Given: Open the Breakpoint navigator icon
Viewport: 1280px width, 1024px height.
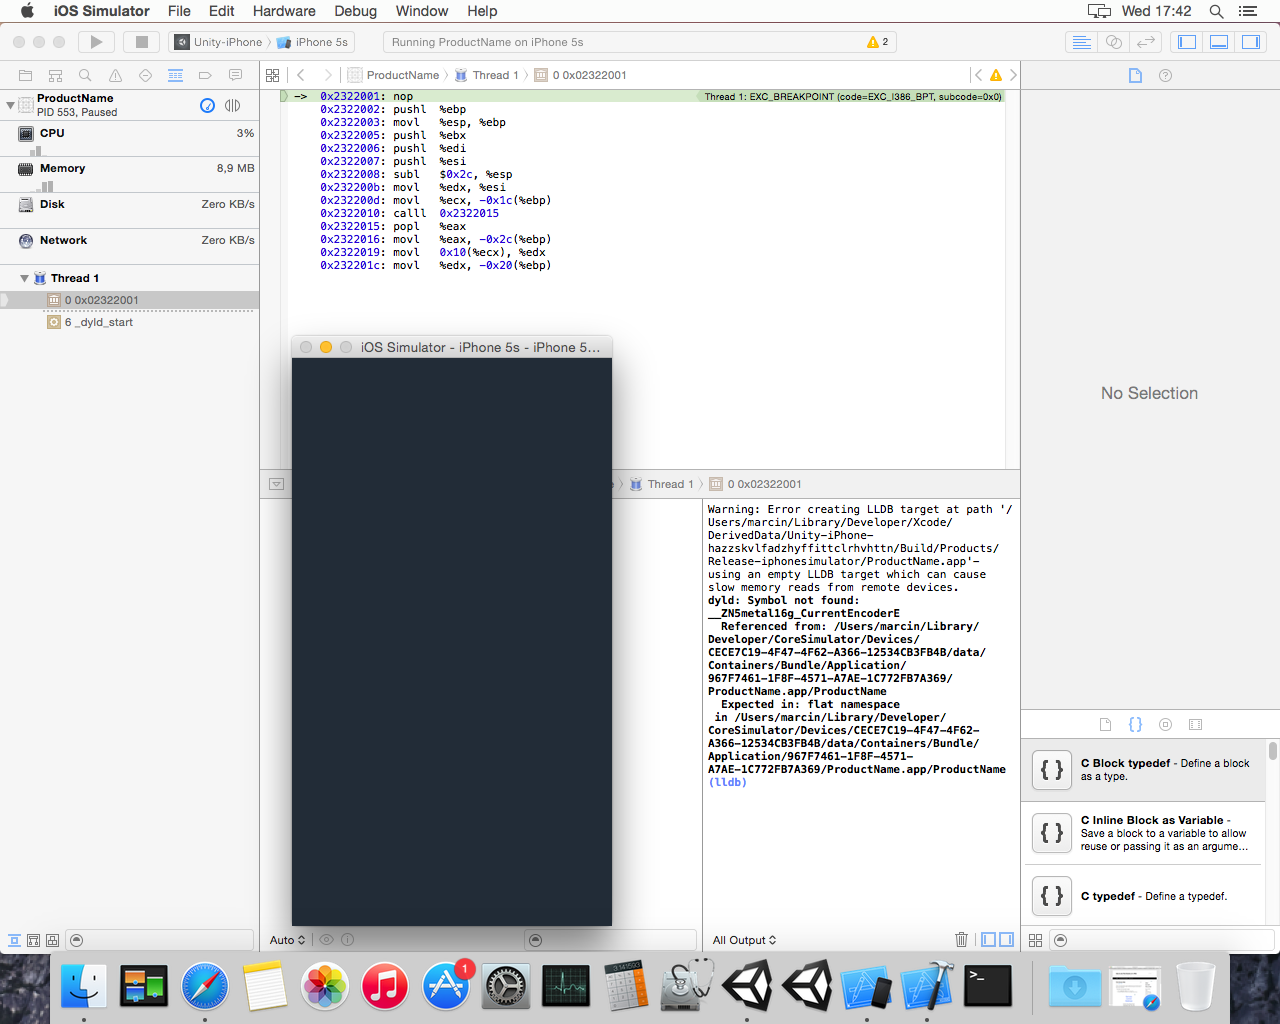Looking at the screenshot, I should point(205,75).
